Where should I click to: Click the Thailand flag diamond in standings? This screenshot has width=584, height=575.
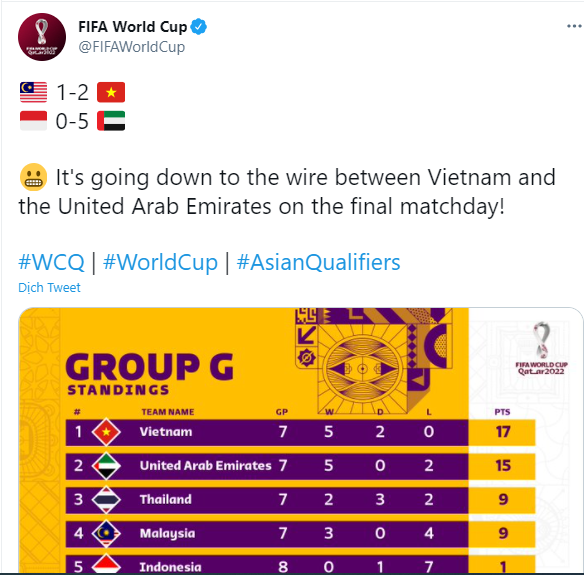107,500
